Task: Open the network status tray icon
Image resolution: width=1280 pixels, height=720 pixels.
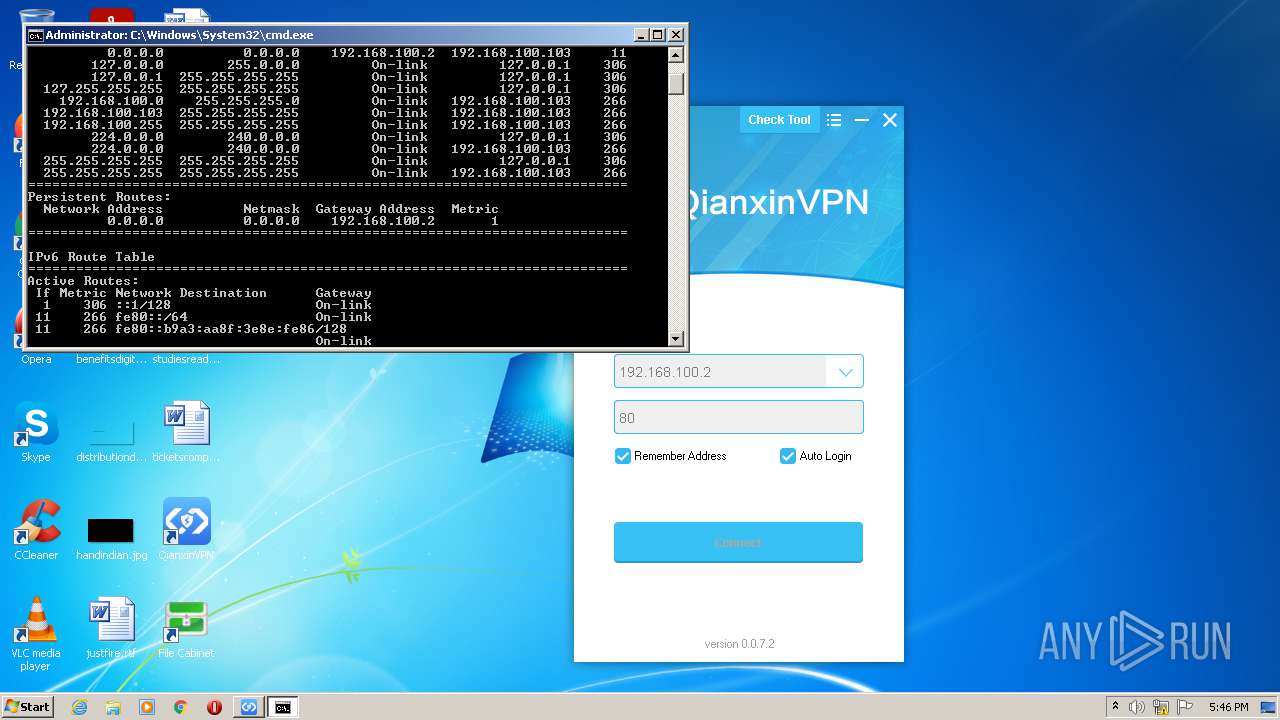Action: pyautogui.click(x=1161, y=707)
